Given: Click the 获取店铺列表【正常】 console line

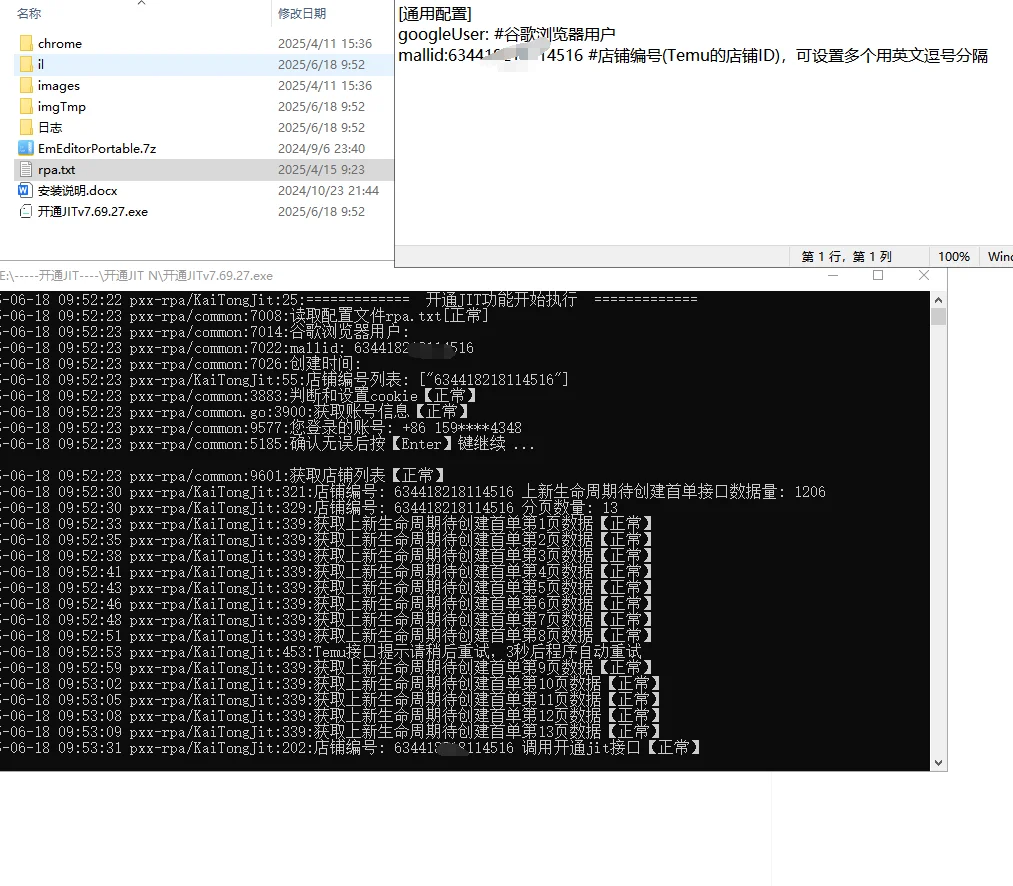Looking at the screenshot, I should pos(224,476).
